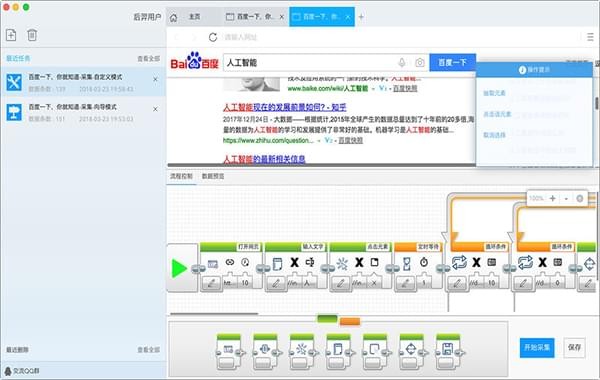This screenshot has height=380, width=600.
Task: Open the 人工智能的最新相关信息 link
Action: [x=264, y=158]
